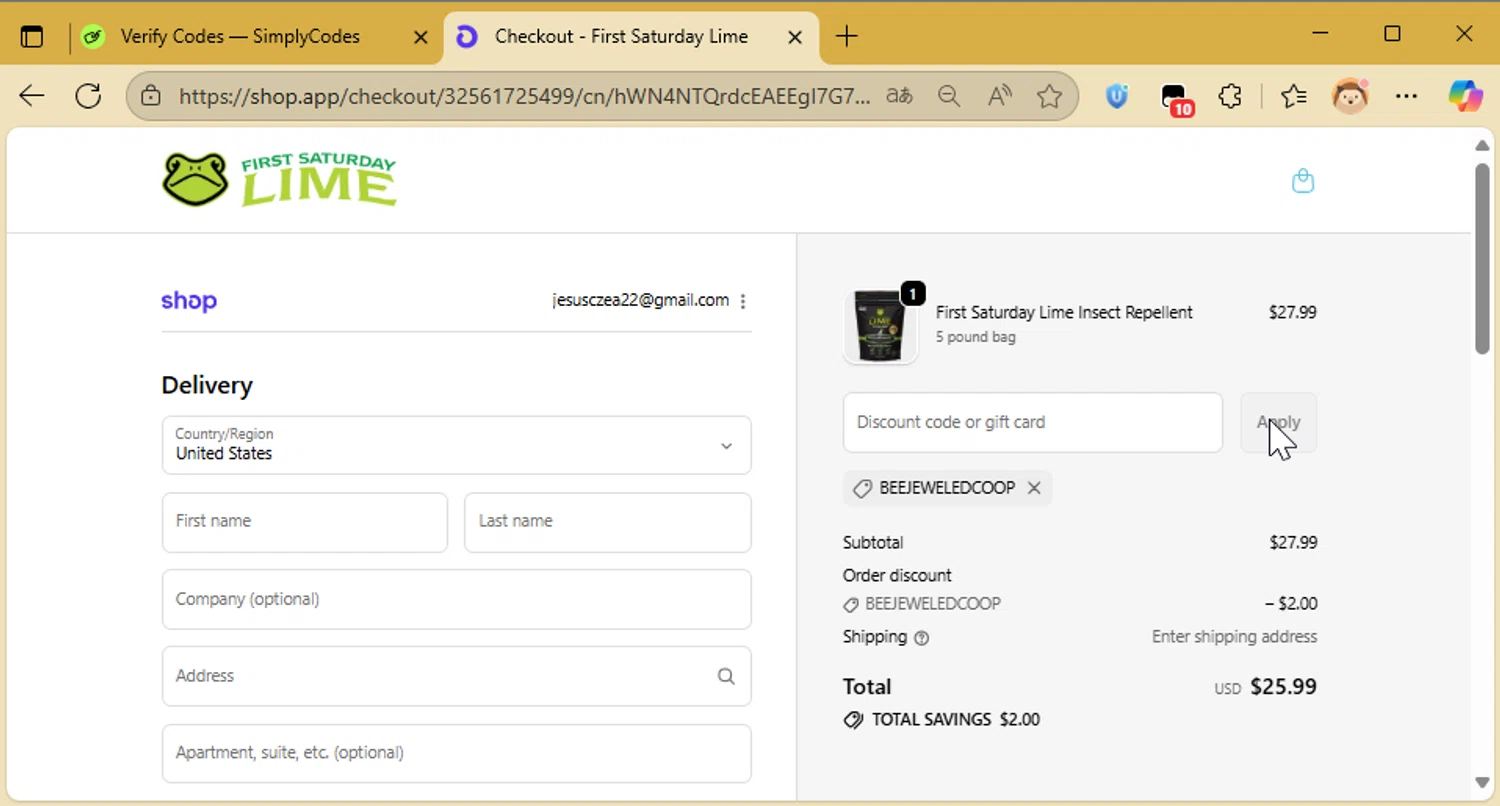Open Settings and more menu
This screenshot has width=1500, height=806.
[1406, 96]
